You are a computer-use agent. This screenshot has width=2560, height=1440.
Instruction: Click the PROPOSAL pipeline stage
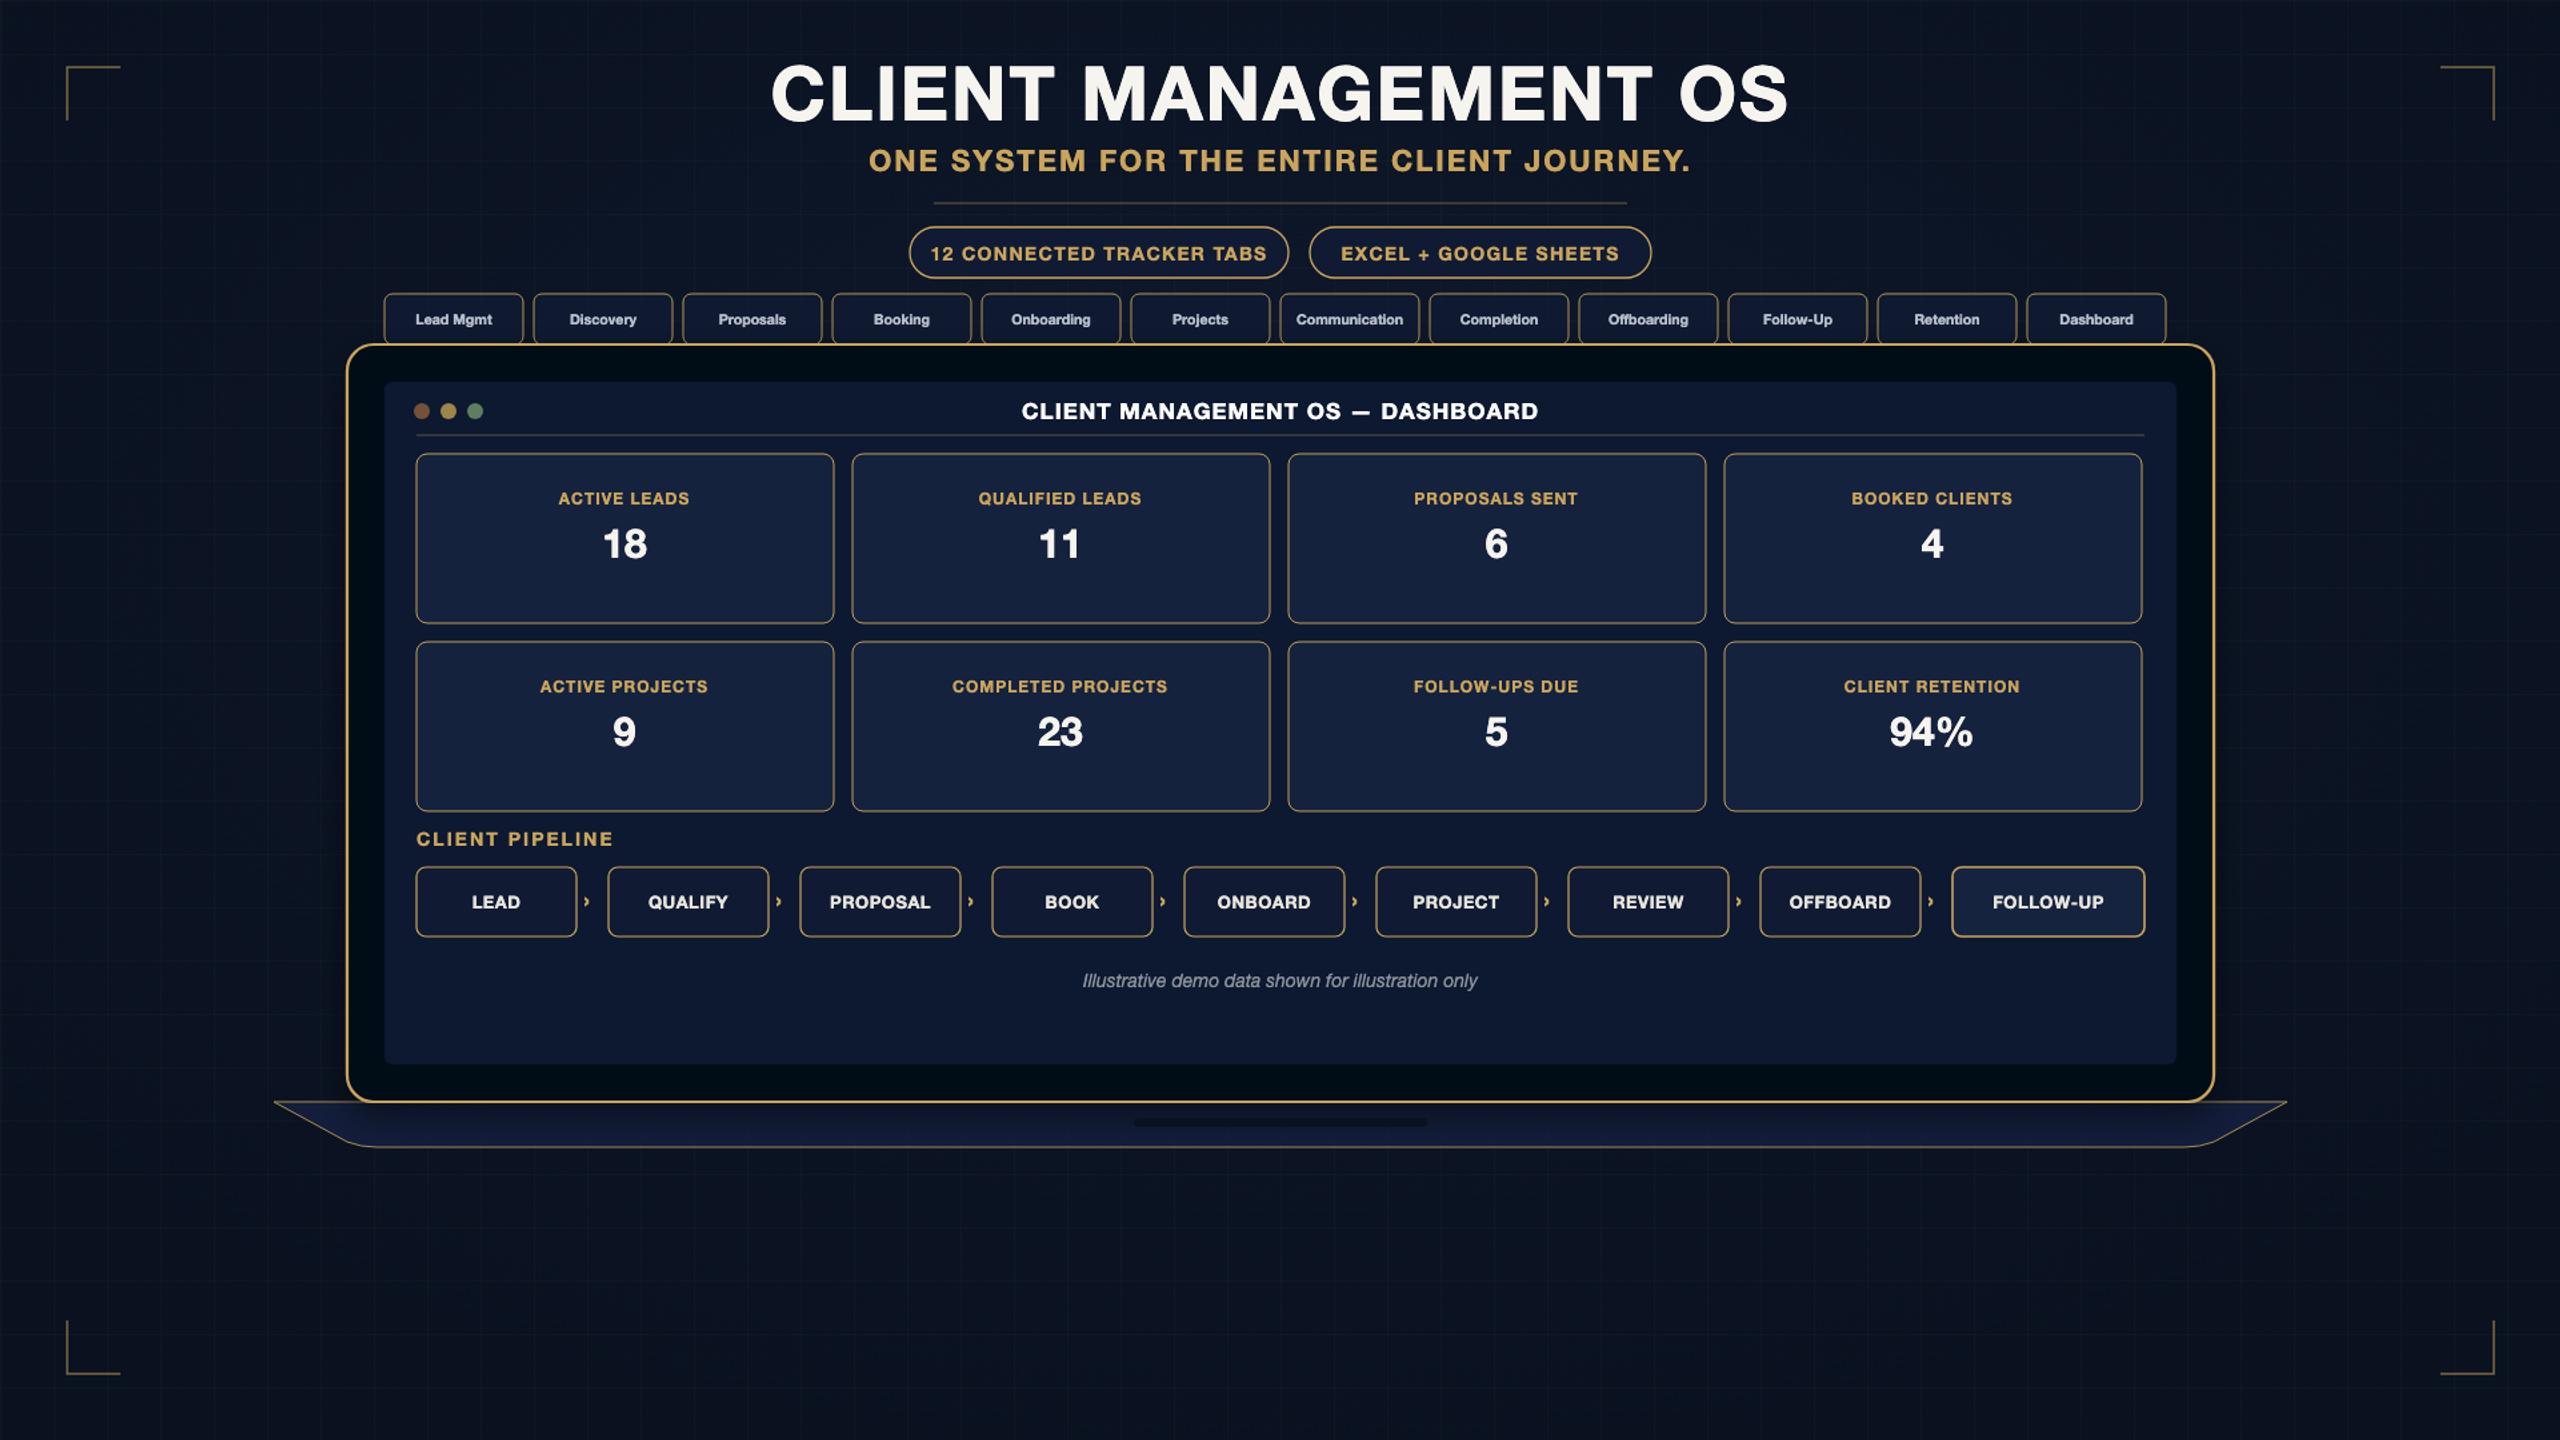point(880,902)
